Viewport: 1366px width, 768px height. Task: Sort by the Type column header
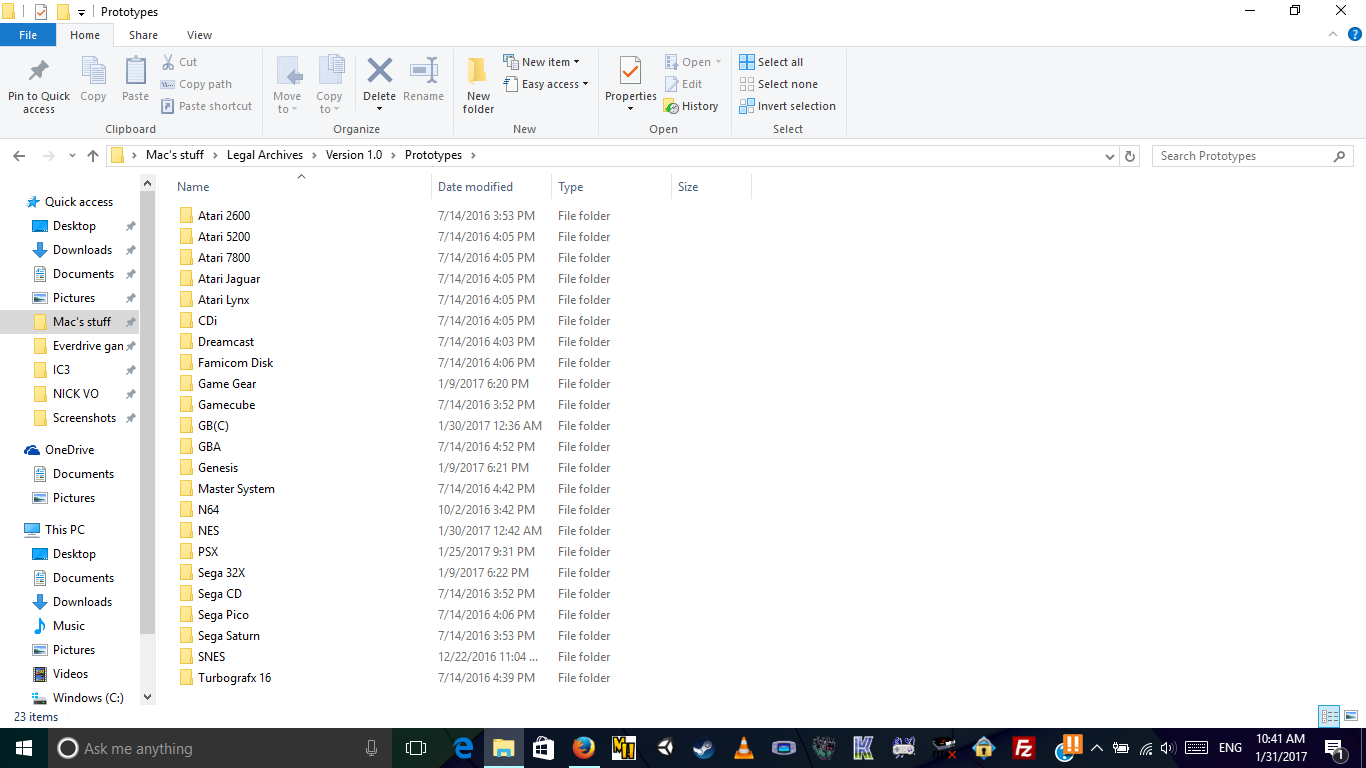(611, 187)
